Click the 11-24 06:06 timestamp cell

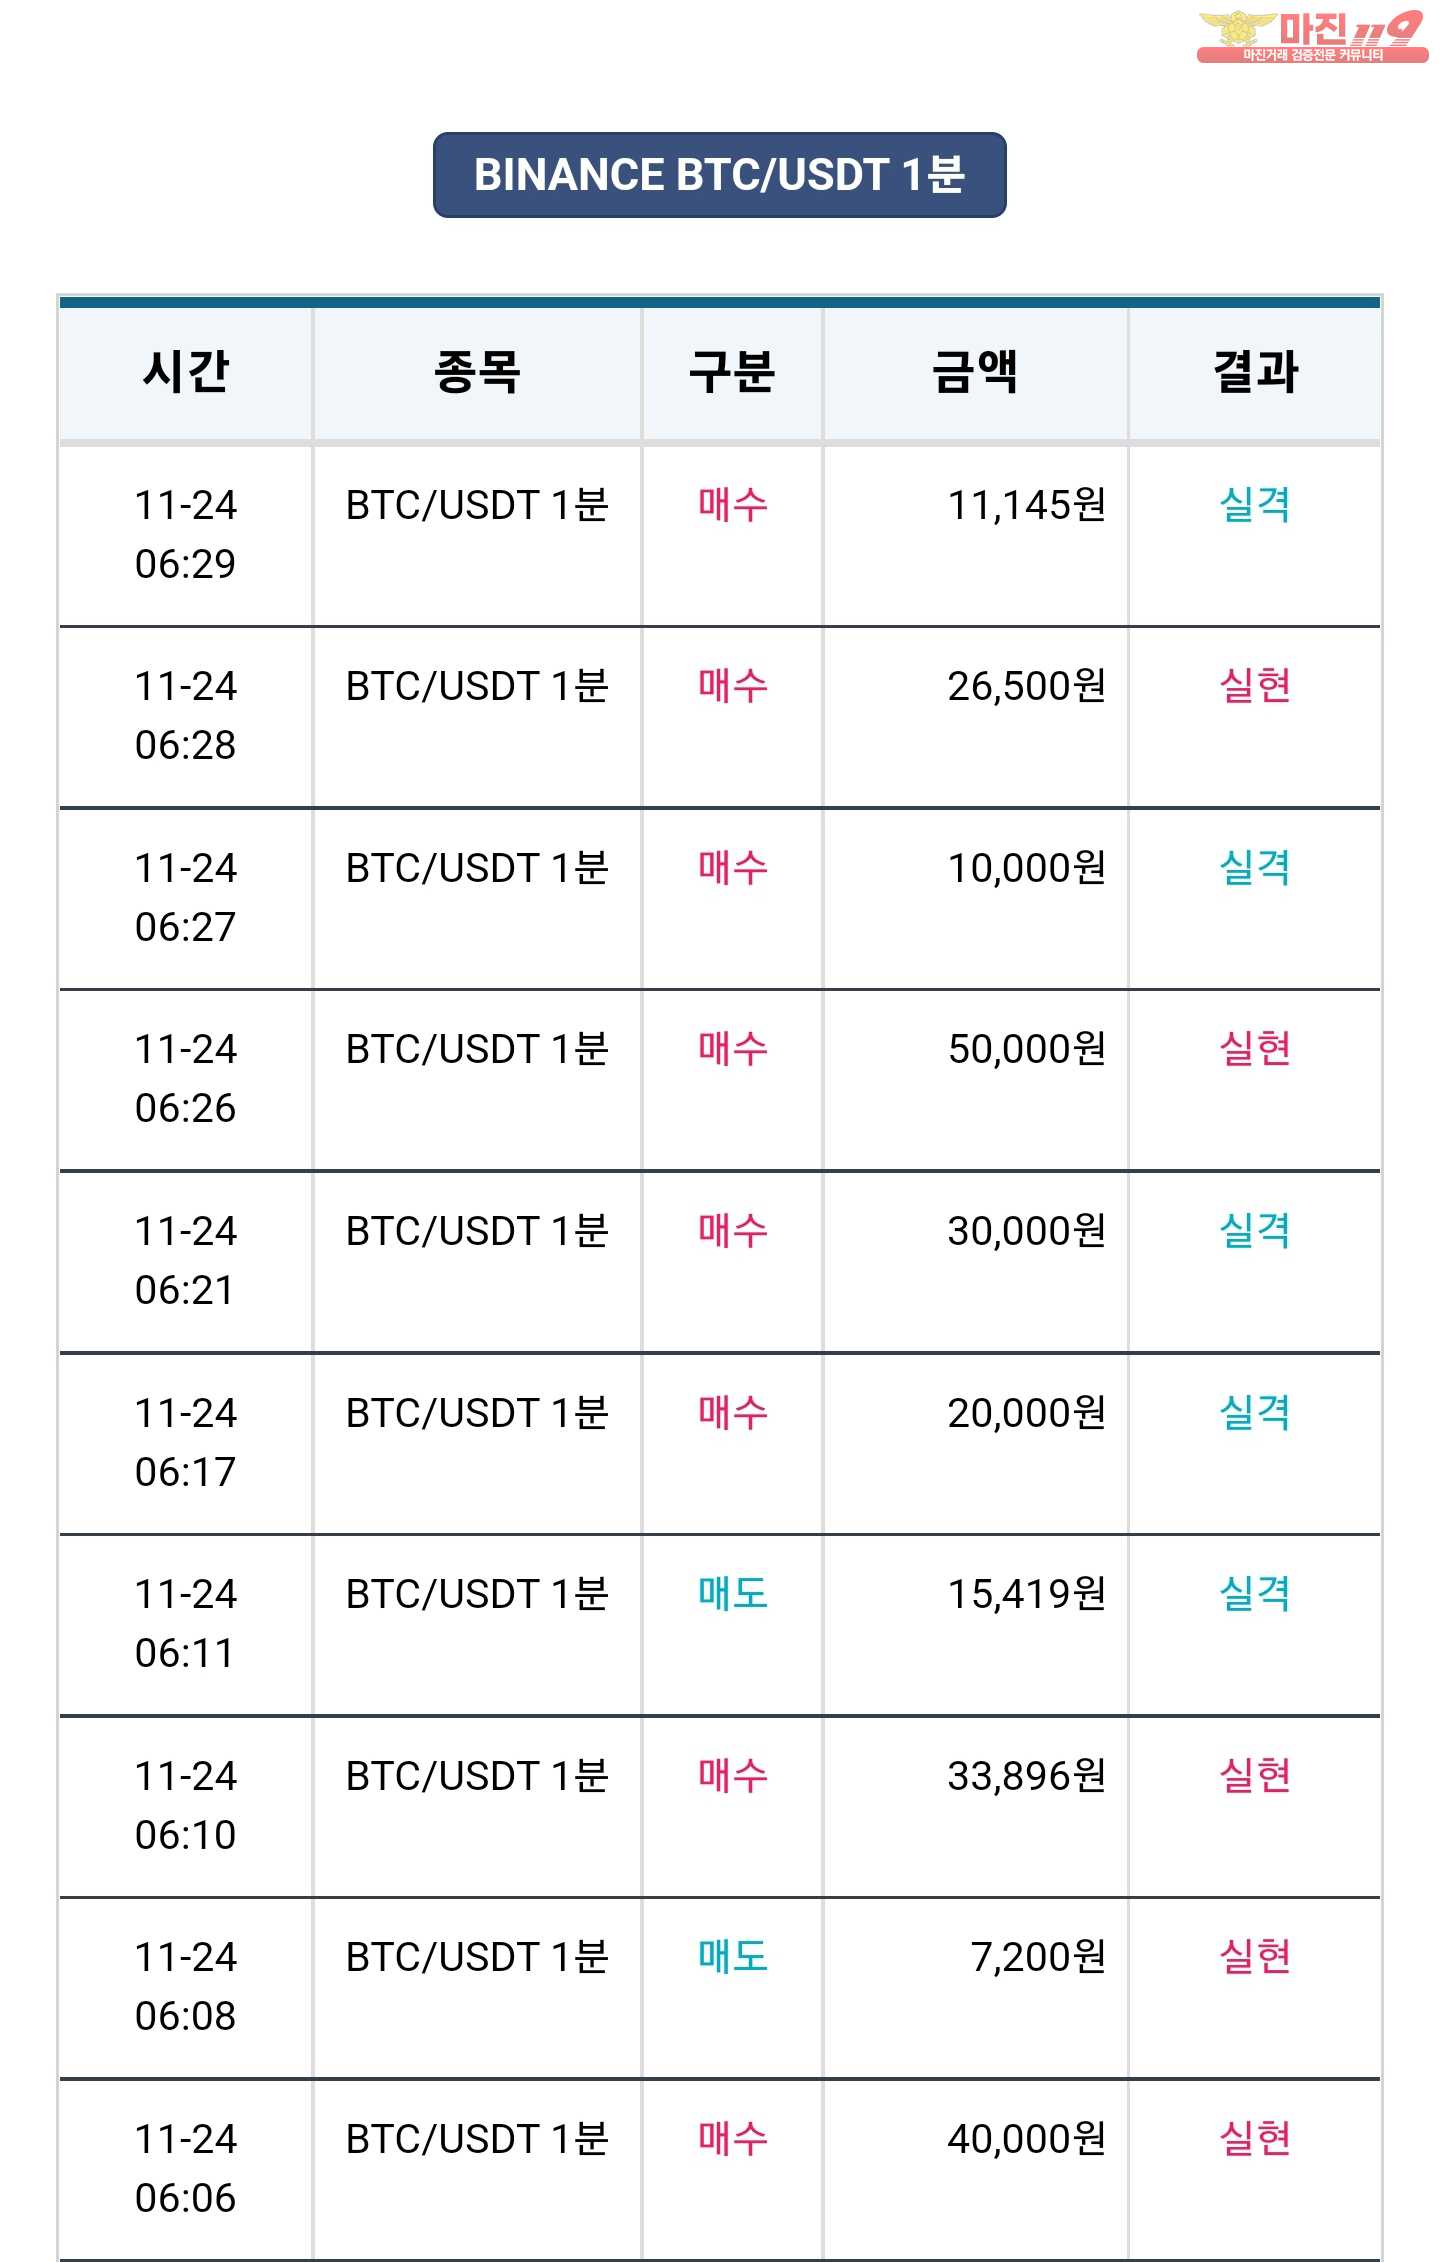coord(186,2168)
